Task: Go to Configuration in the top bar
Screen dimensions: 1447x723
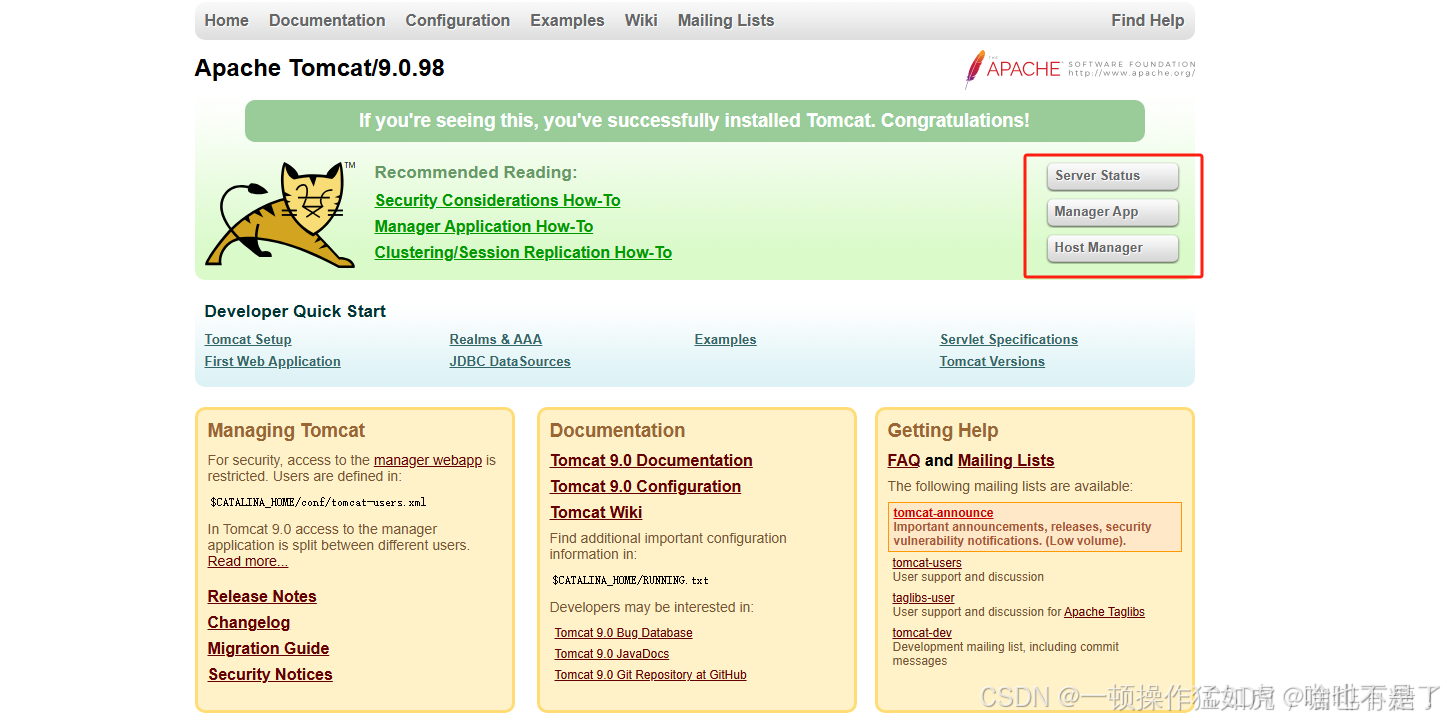Action: (458, 20)
